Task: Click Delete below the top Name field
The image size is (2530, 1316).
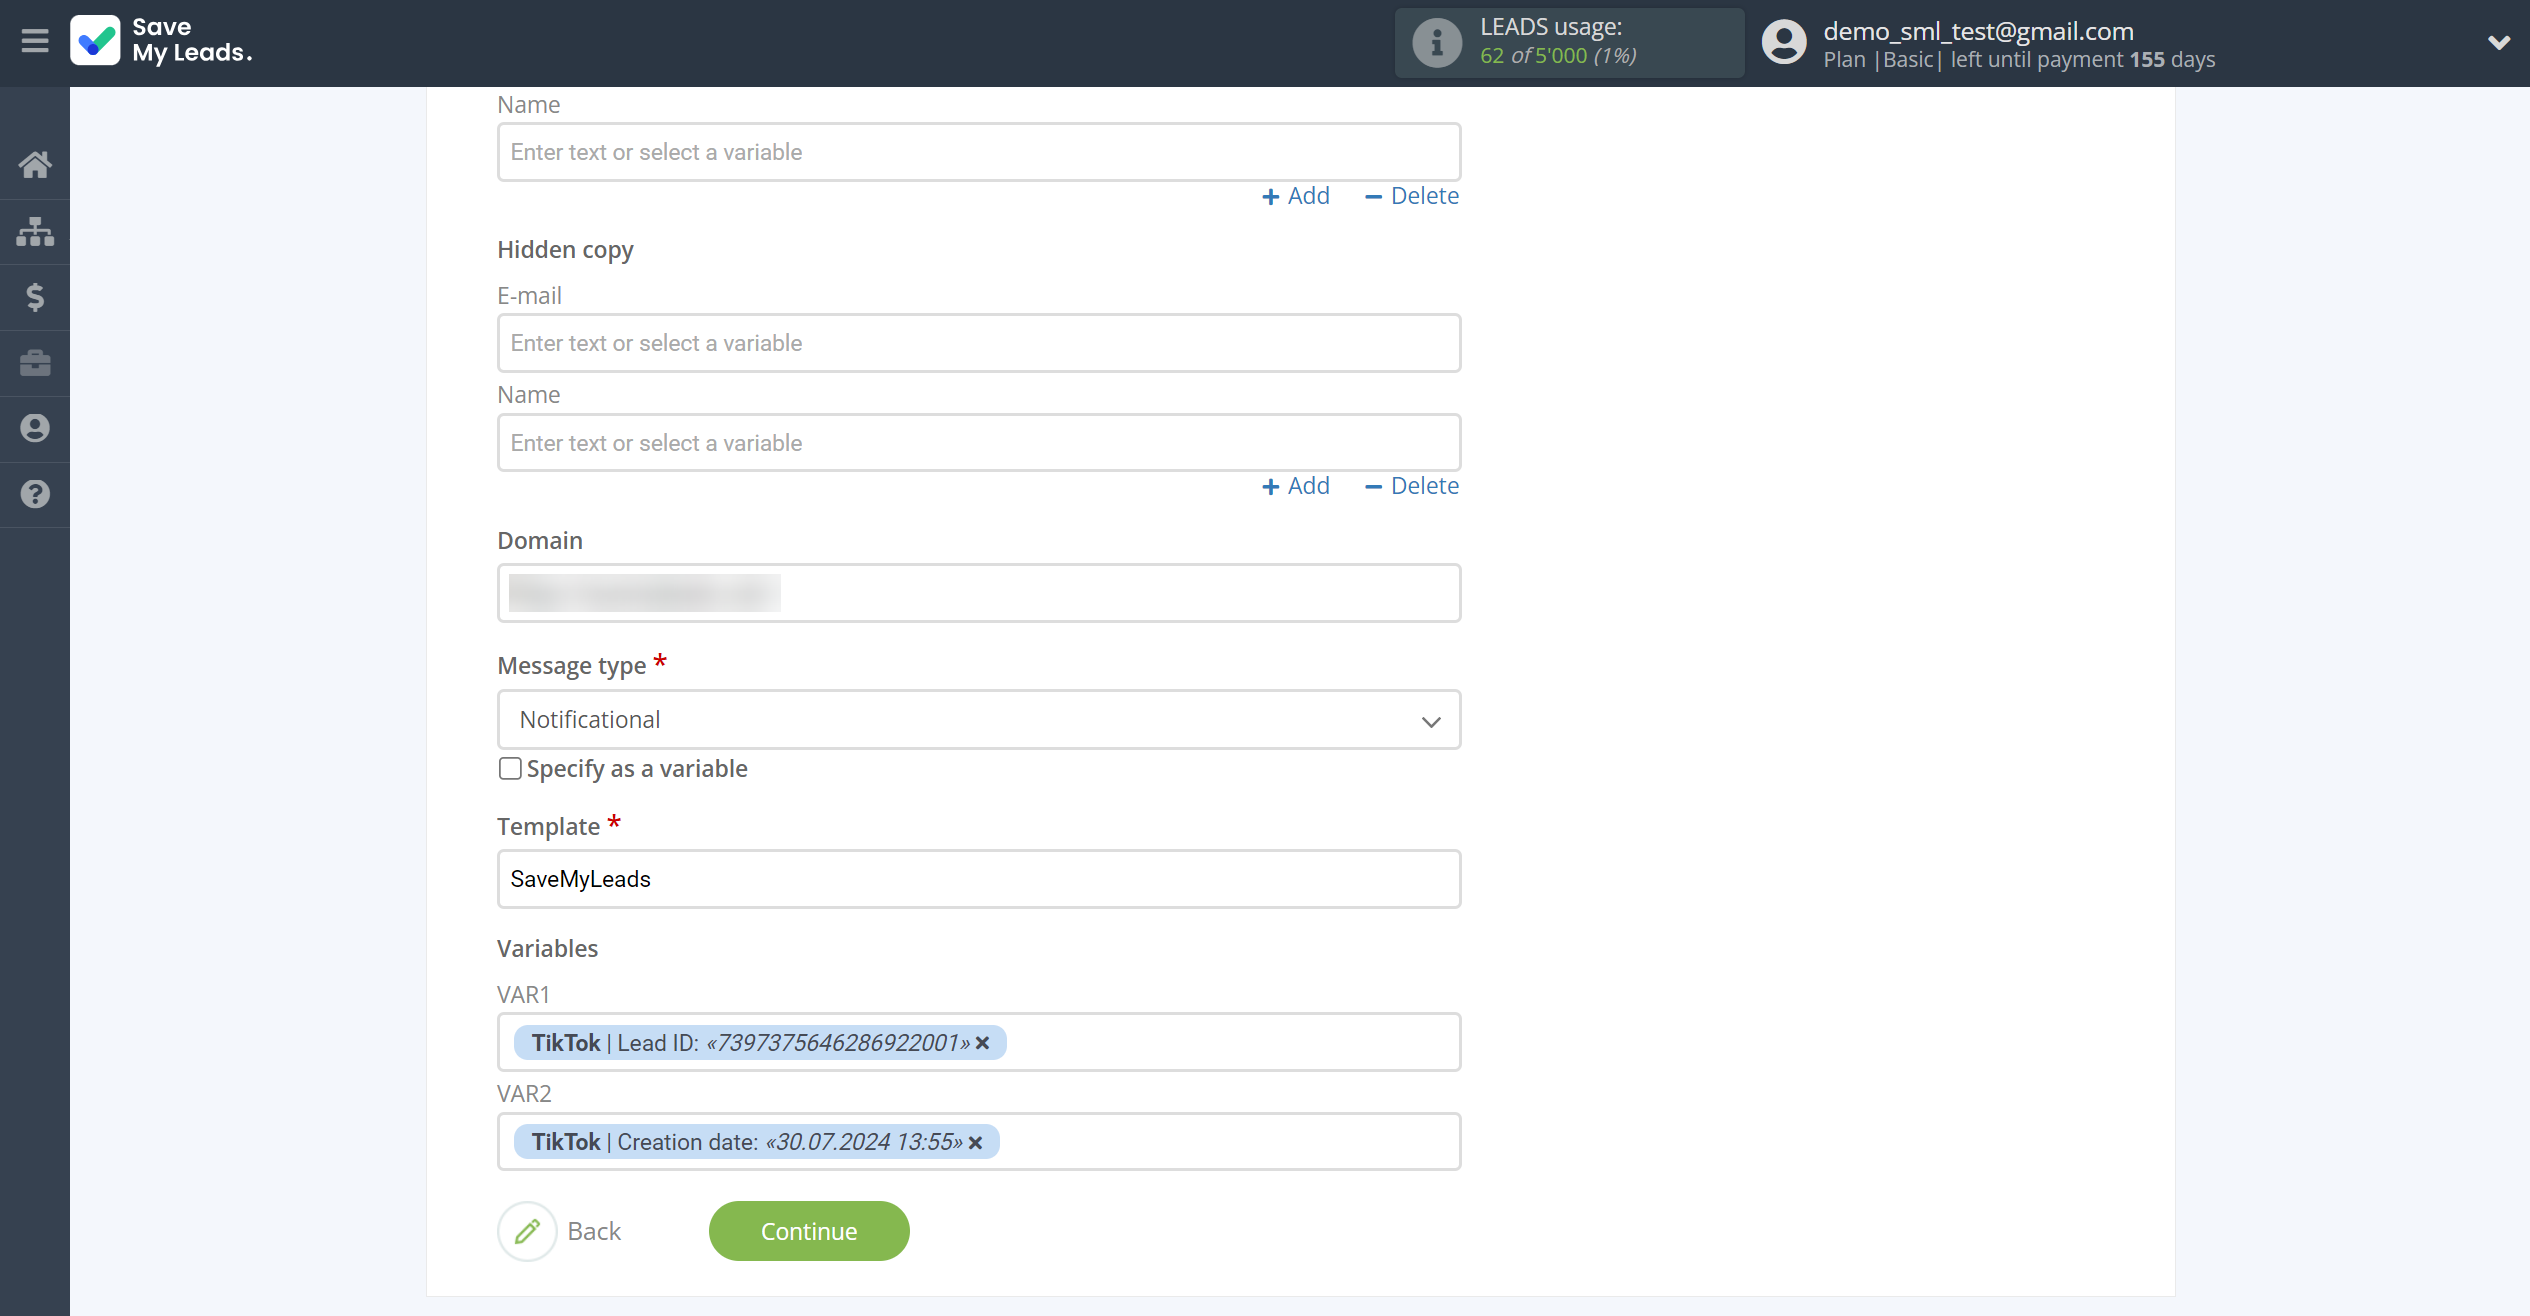Action: click(1412, 196)
